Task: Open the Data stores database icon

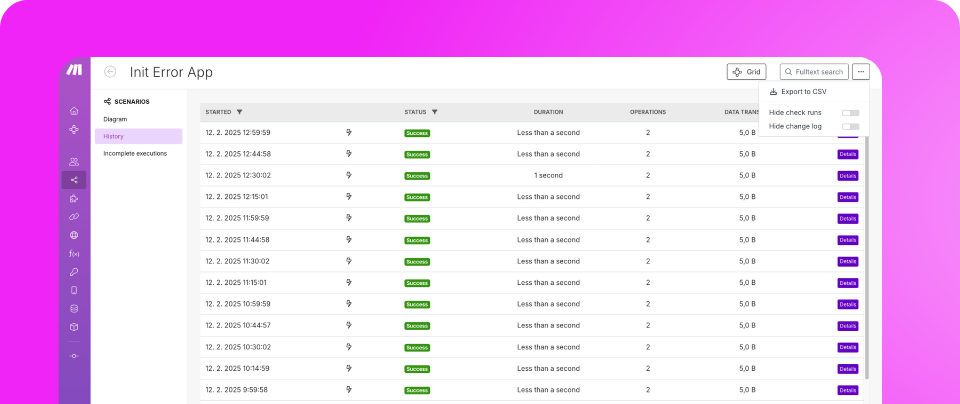Action: [x=74, y=308]
